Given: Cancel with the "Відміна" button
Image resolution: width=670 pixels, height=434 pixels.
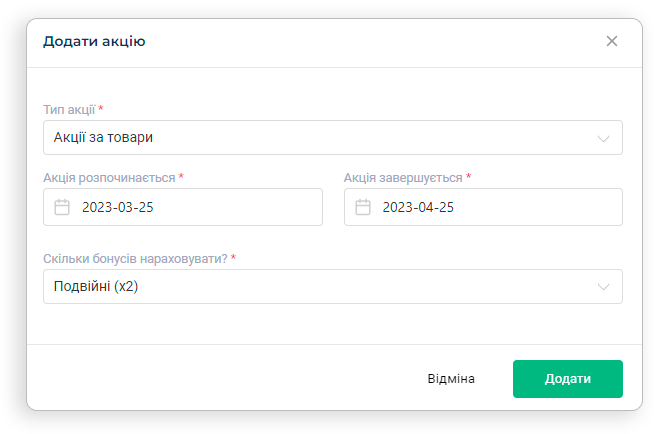Looking at the screenshot, I should tap(451, 379).
